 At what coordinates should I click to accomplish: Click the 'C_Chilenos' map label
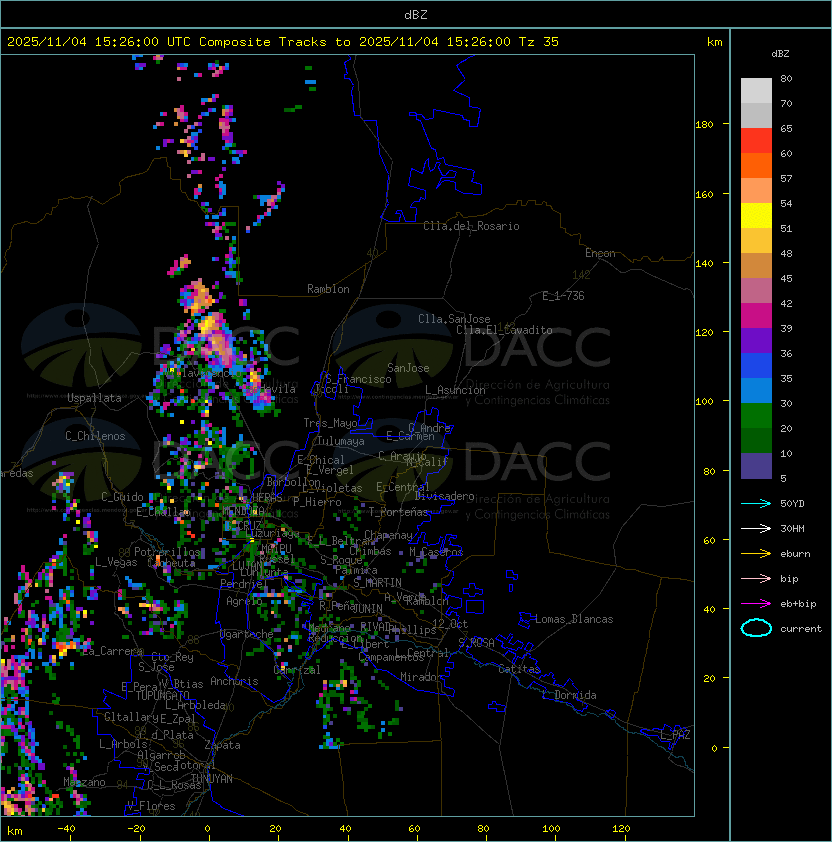95,436
